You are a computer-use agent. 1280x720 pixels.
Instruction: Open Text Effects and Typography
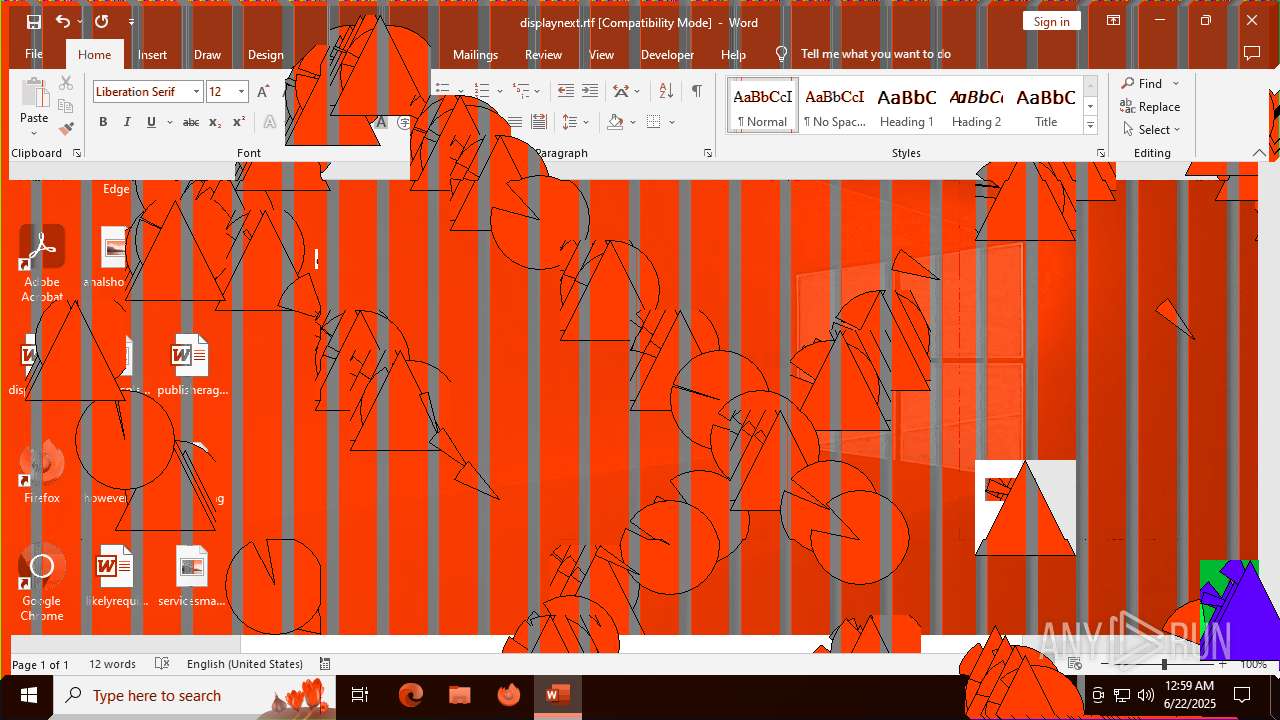[269, 122]
